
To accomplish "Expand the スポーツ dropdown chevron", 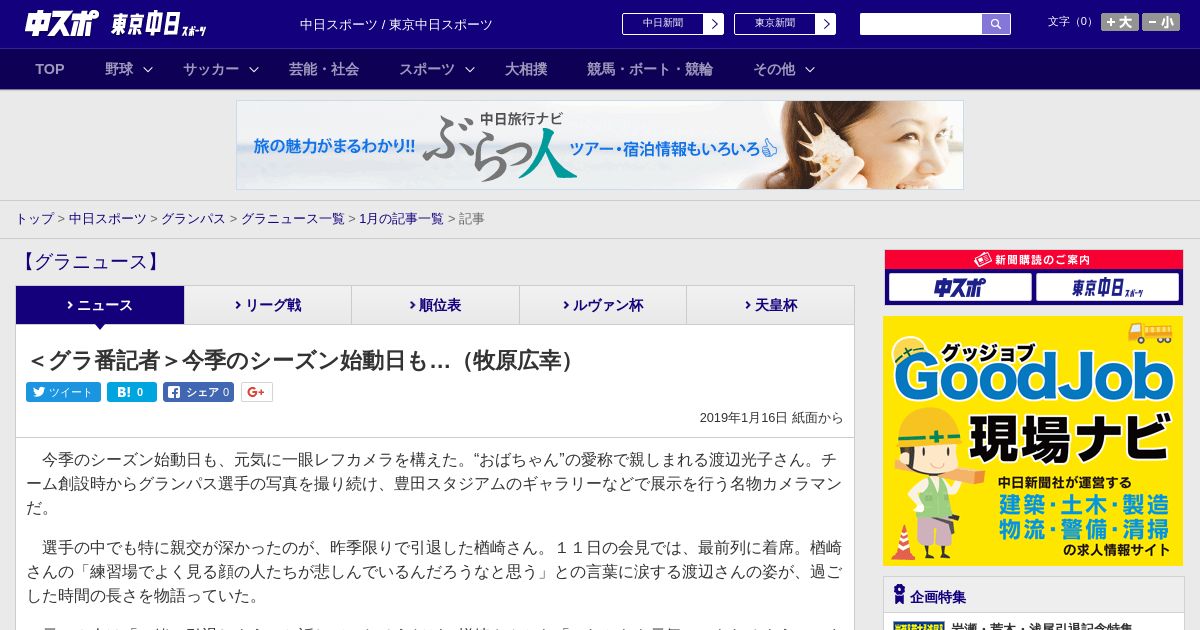I will tap(470, 69).
